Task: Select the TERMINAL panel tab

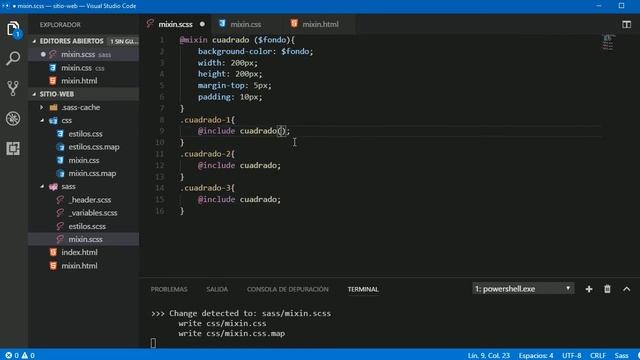Action: pyautogui.click(x=363, y=289)
